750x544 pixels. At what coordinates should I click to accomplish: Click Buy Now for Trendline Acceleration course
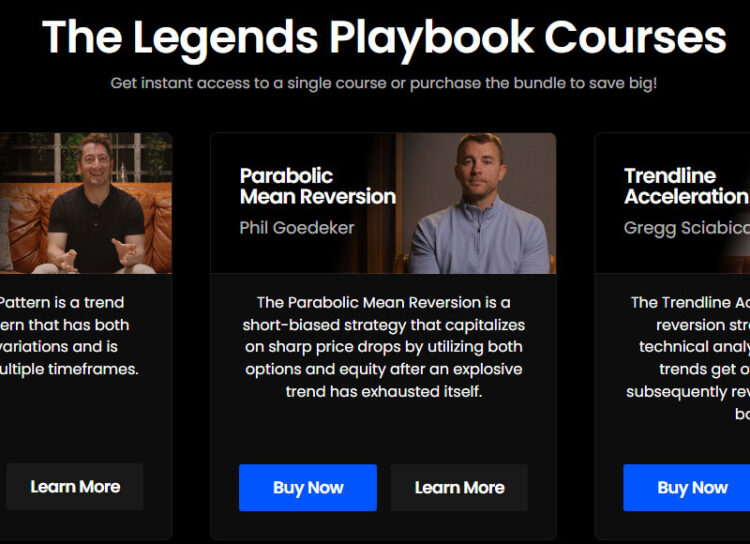(687, 488)
